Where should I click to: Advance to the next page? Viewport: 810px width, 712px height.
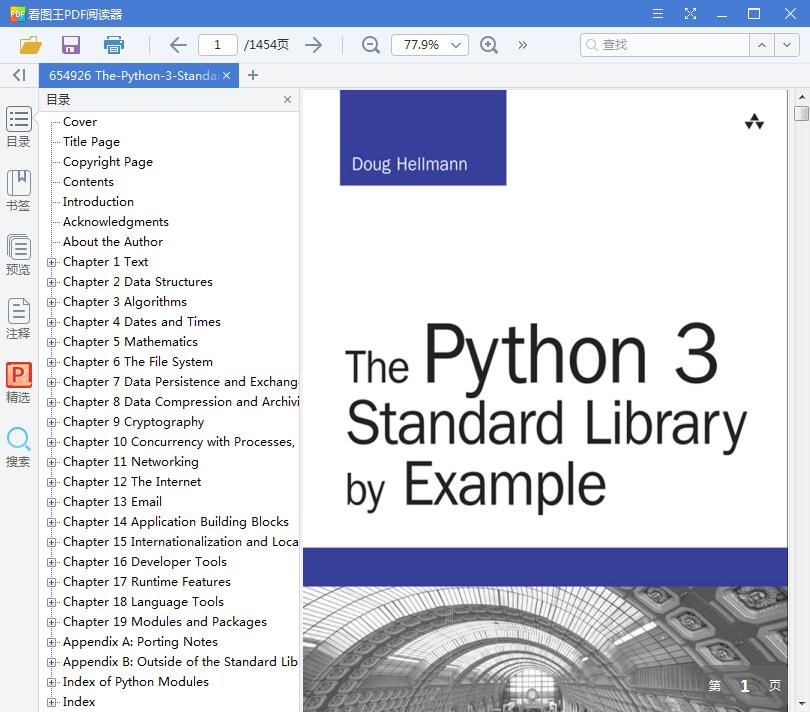(314, 45)
